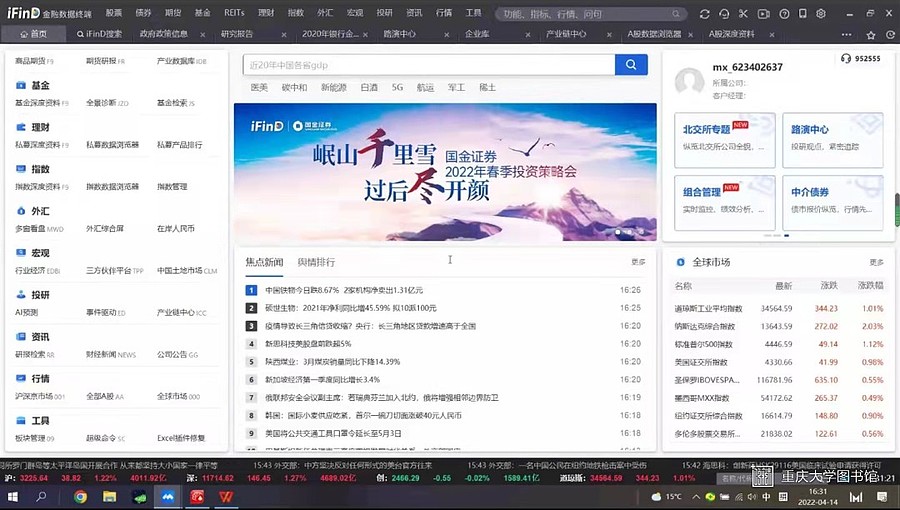This screenshot has width=900, height=510.
Task: Click the blue search button in the main search box
Action: [631, 65]
